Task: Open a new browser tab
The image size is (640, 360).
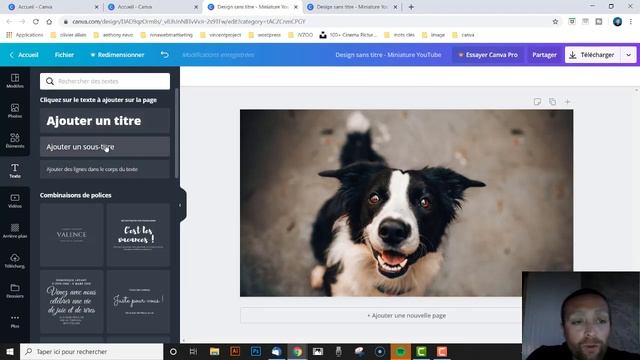Action: 411,7
